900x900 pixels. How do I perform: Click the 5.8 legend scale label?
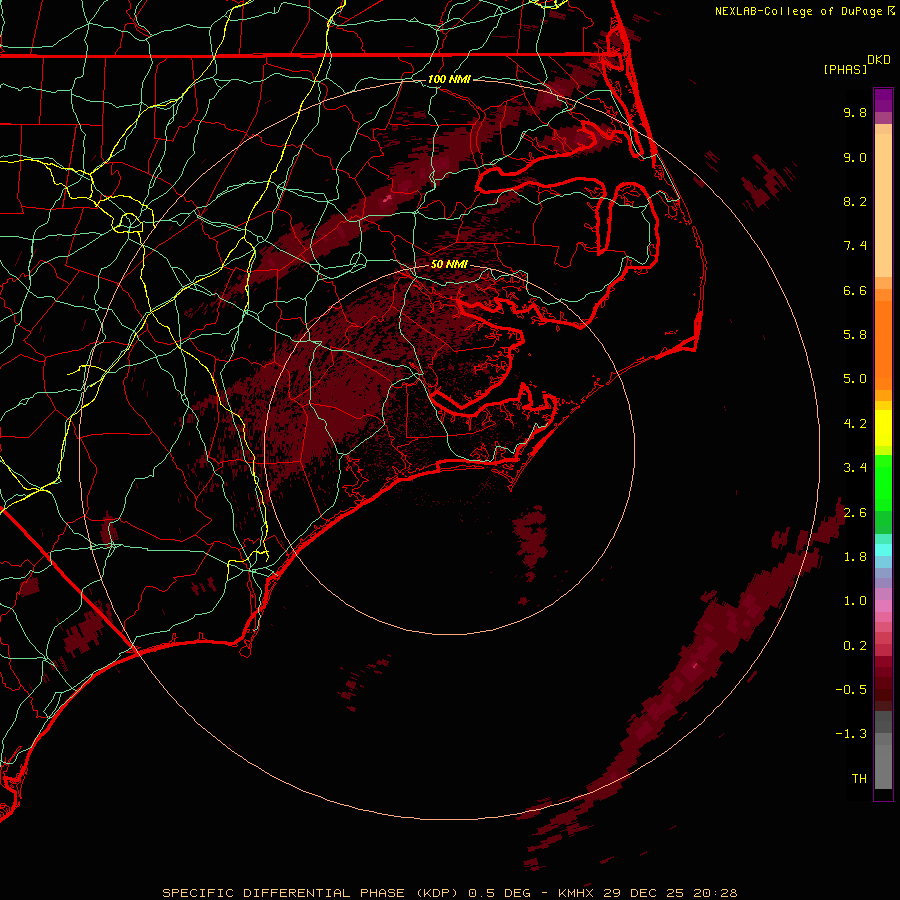click(855, 335)
